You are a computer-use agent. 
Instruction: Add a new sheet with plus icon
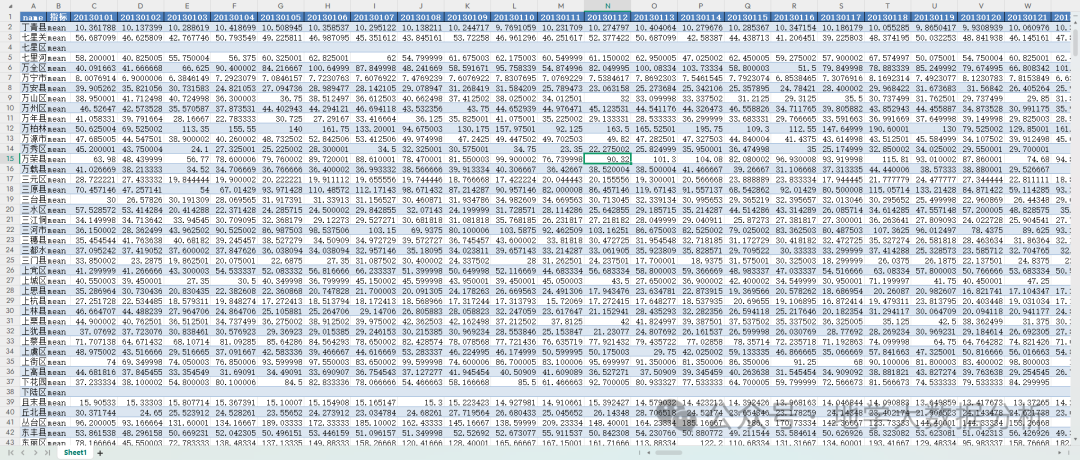[100, 453]
